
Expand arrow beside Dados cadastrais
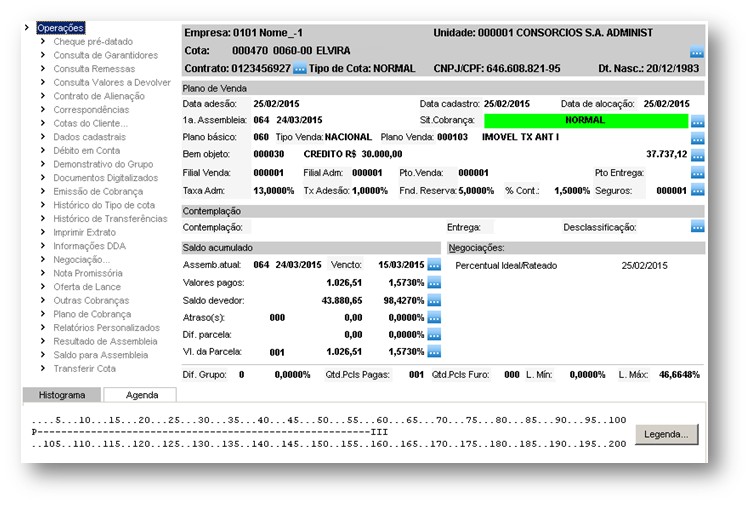click(43, 136)
